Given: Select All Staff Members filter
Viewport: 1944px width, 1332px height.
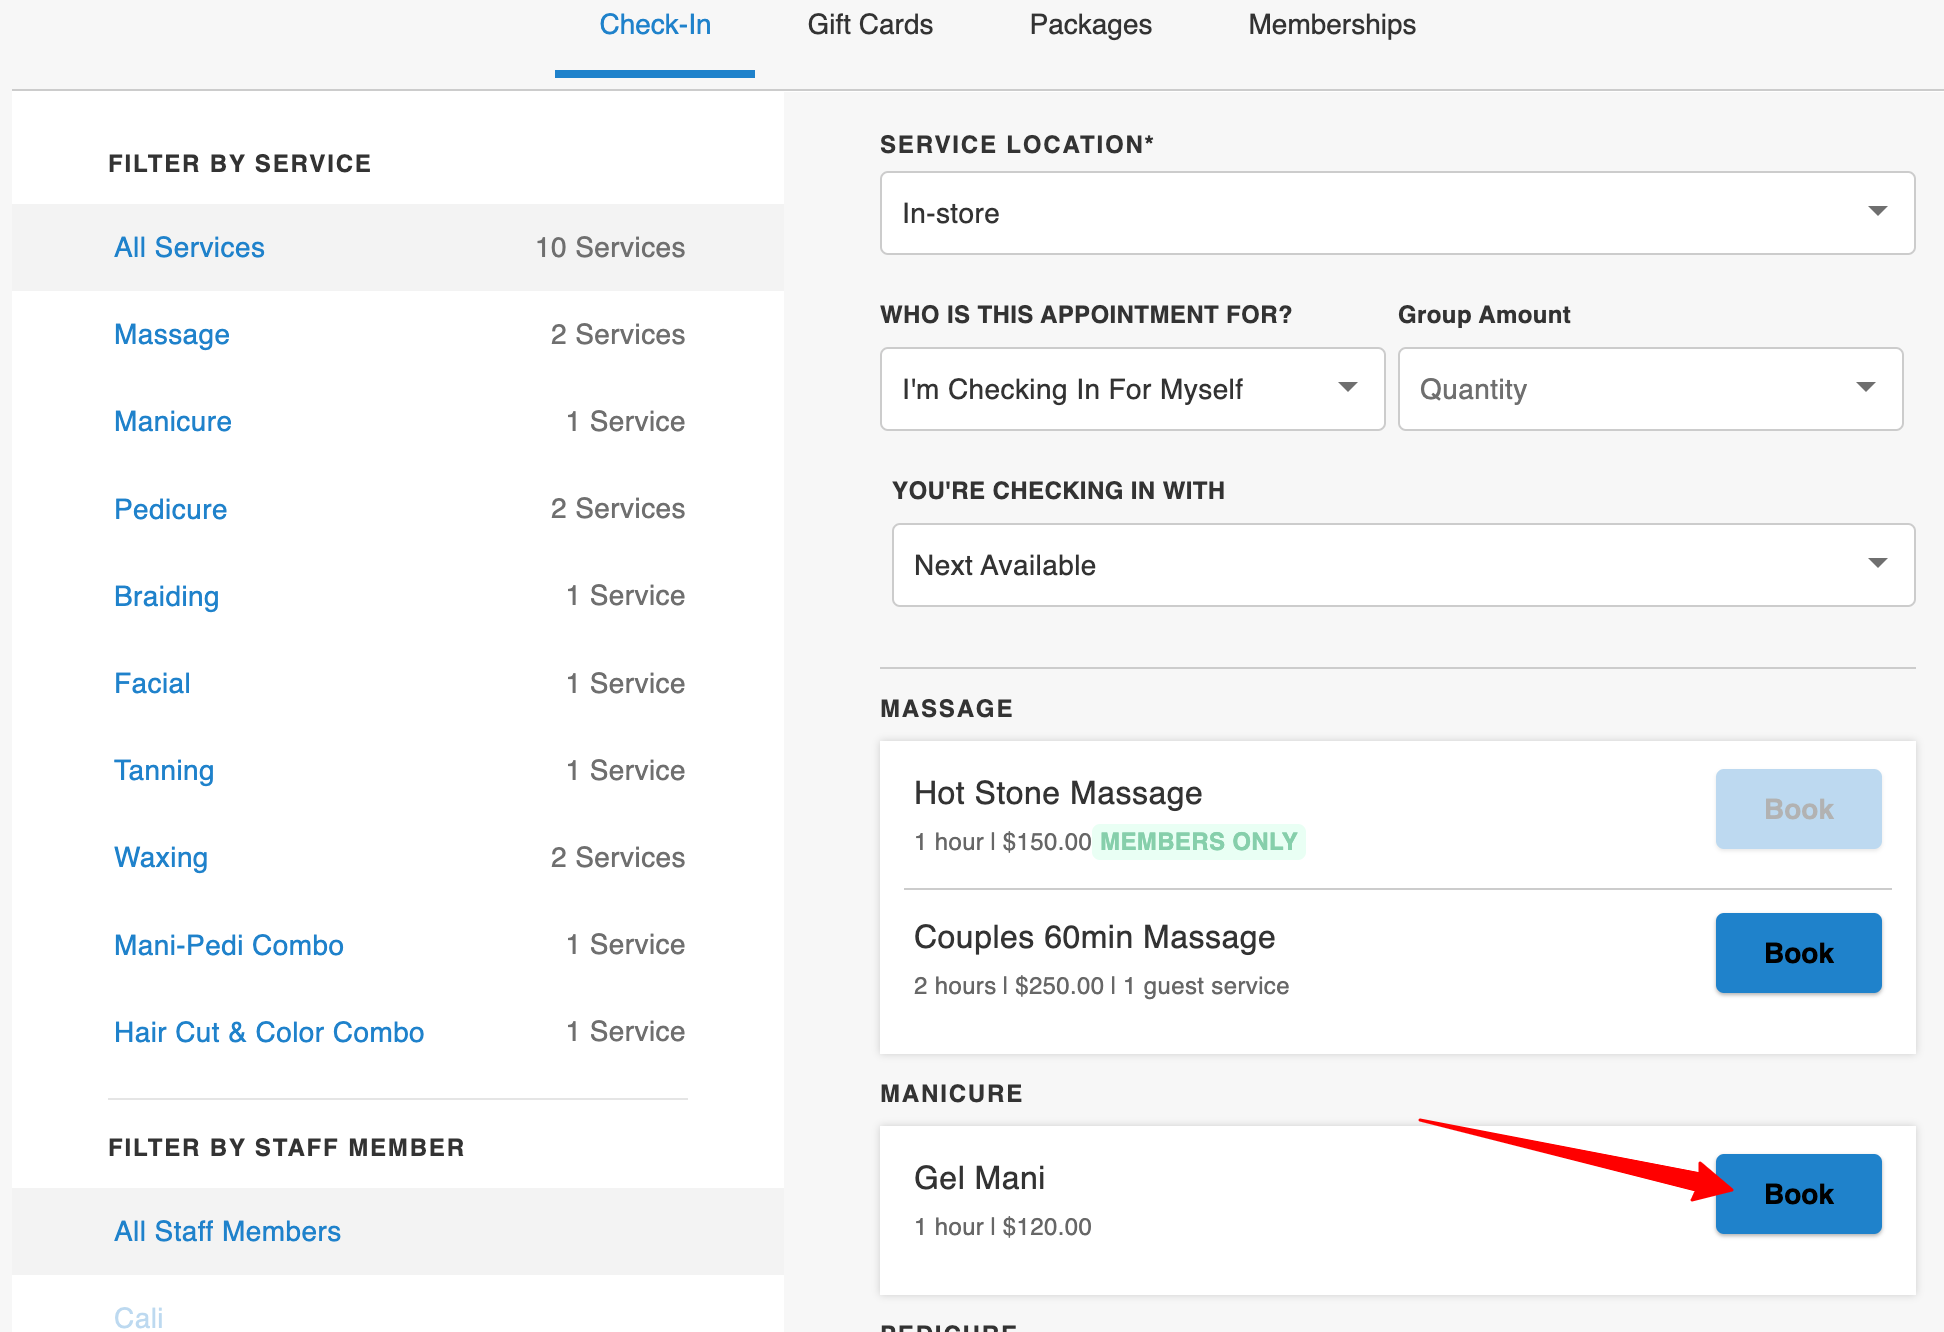Looking at the screenshot, I should tap(228, 1231).
